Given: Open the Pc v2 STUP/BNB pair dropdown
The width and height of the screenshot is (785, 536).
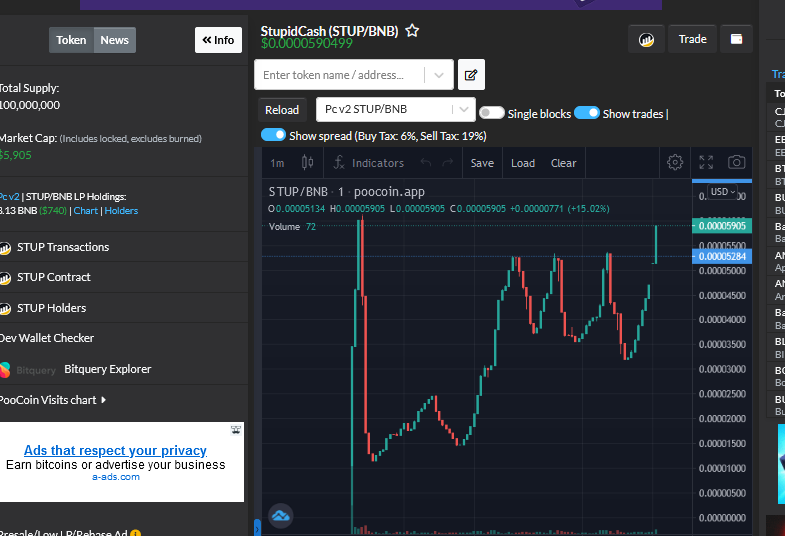Looking at the screenshot, I should [x=396, y=109].
